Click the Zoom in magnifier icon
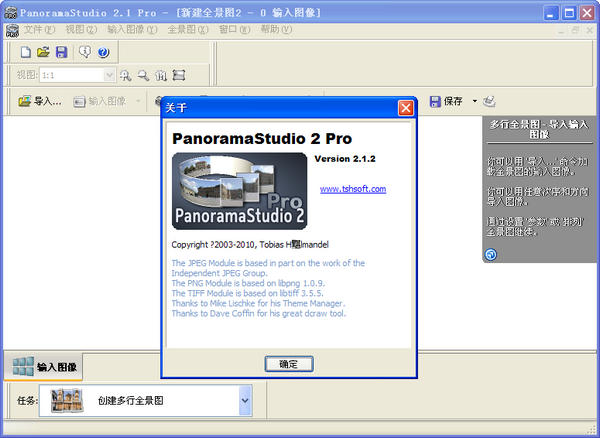Screen dimensions: 600x438 tap(125, 75)
